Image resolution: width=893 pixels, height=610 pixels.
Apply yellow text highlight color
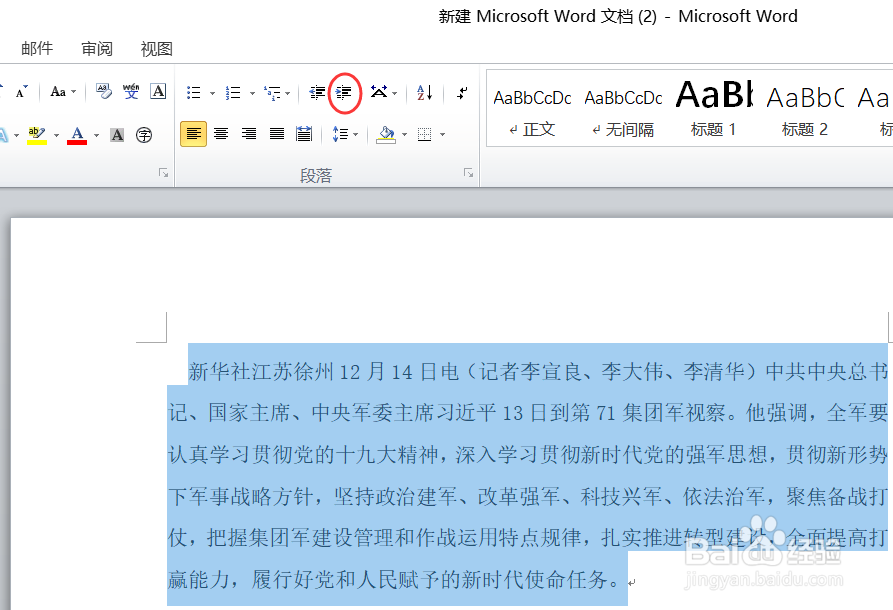pyautogui.click(x=36, y=133)
